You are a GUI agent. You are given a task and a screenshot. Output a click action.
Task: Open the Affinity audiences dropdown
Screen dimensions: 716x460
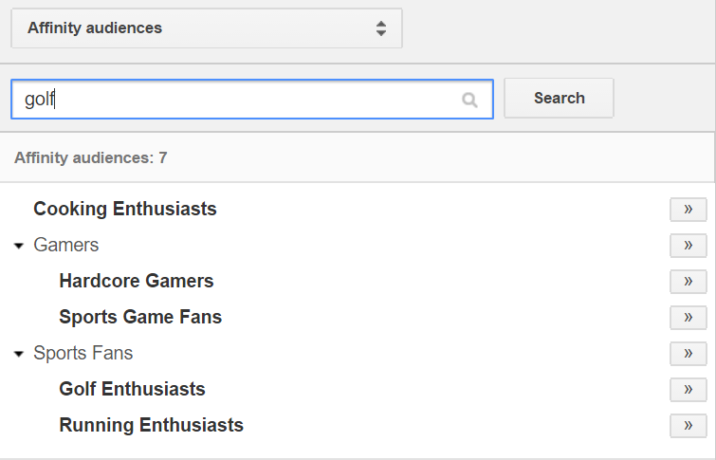[x=206, y=28]
